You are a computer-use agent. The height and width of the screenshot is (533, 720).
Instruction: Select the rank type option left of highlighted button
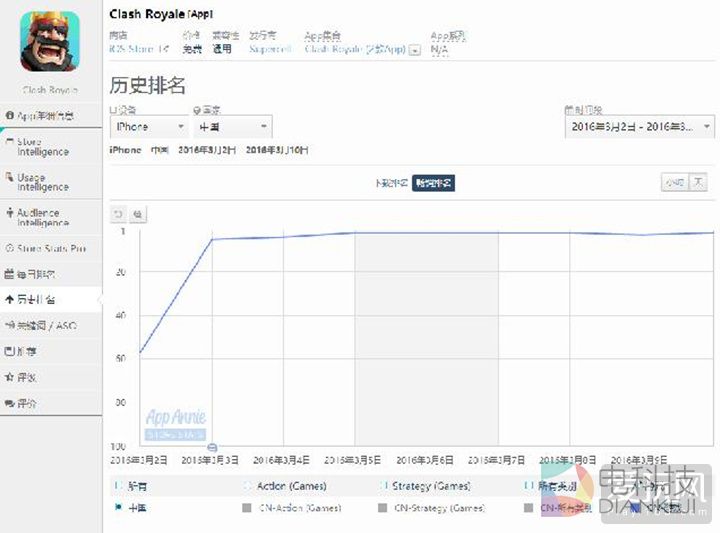click(x=392, y=183)
